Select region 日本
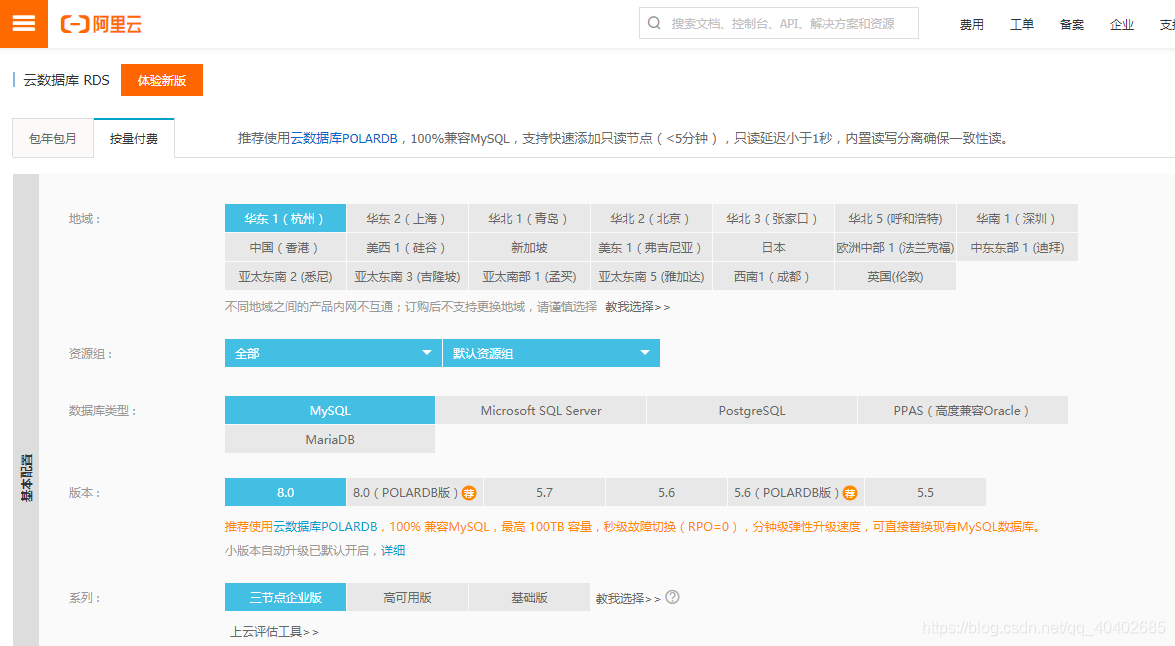Image resolution: width=1175 pixels, height=646 pixels. point(773,247)
